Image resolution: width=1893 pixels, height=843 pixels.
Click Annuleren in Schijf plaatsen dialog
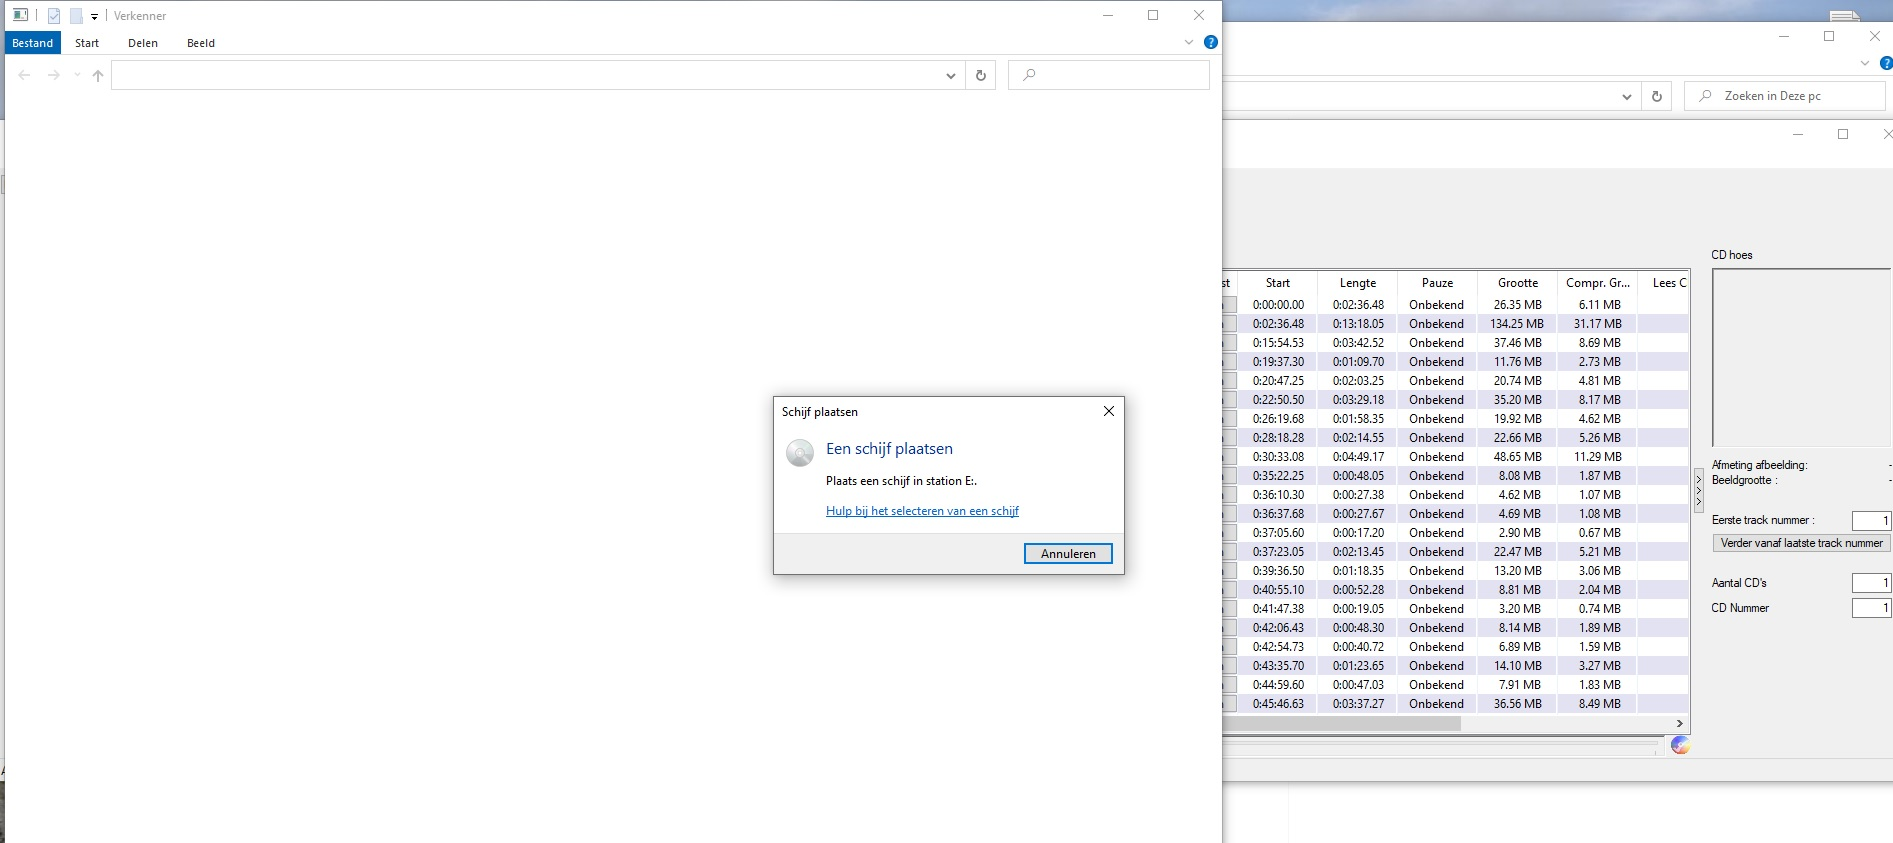tap(1068, 553)
